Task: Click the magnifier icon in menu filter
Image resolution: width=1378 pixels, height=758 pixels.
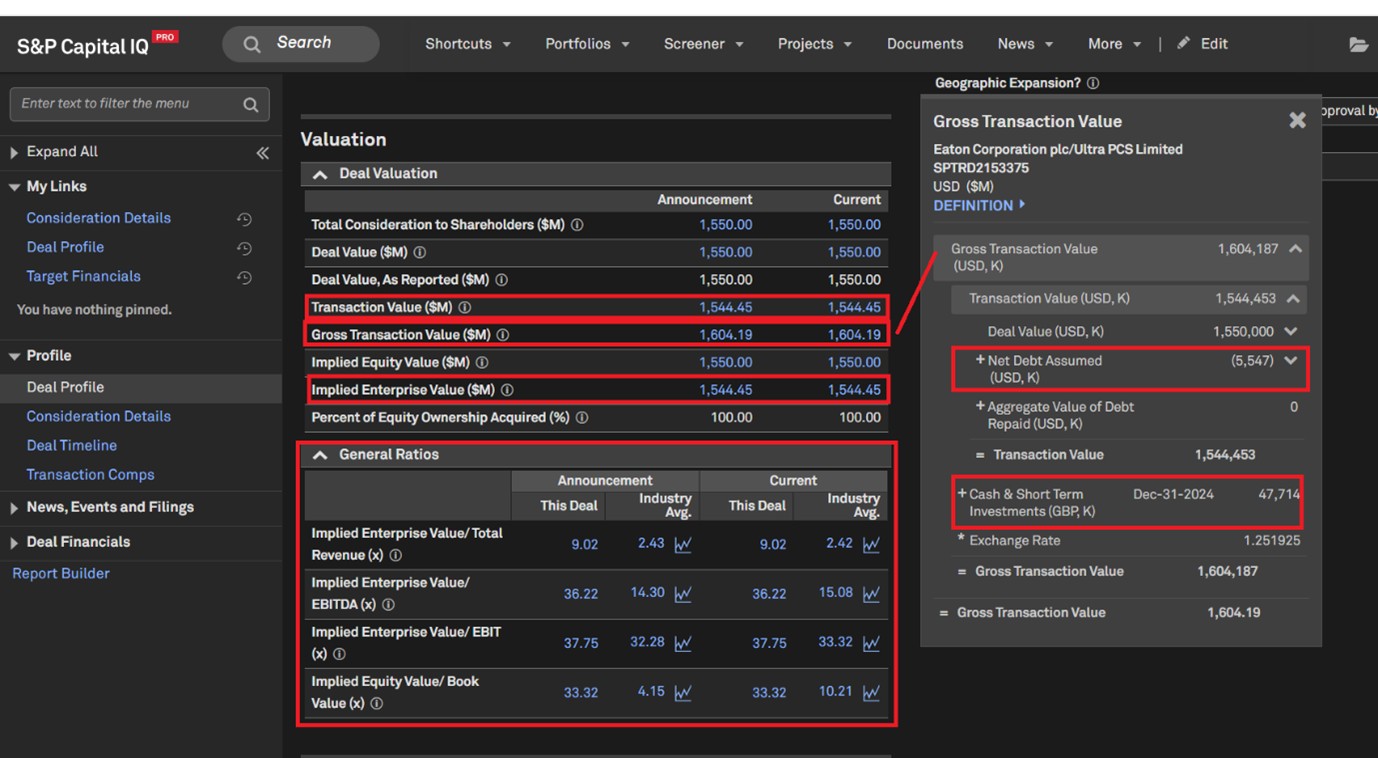Action: (250, 105)
